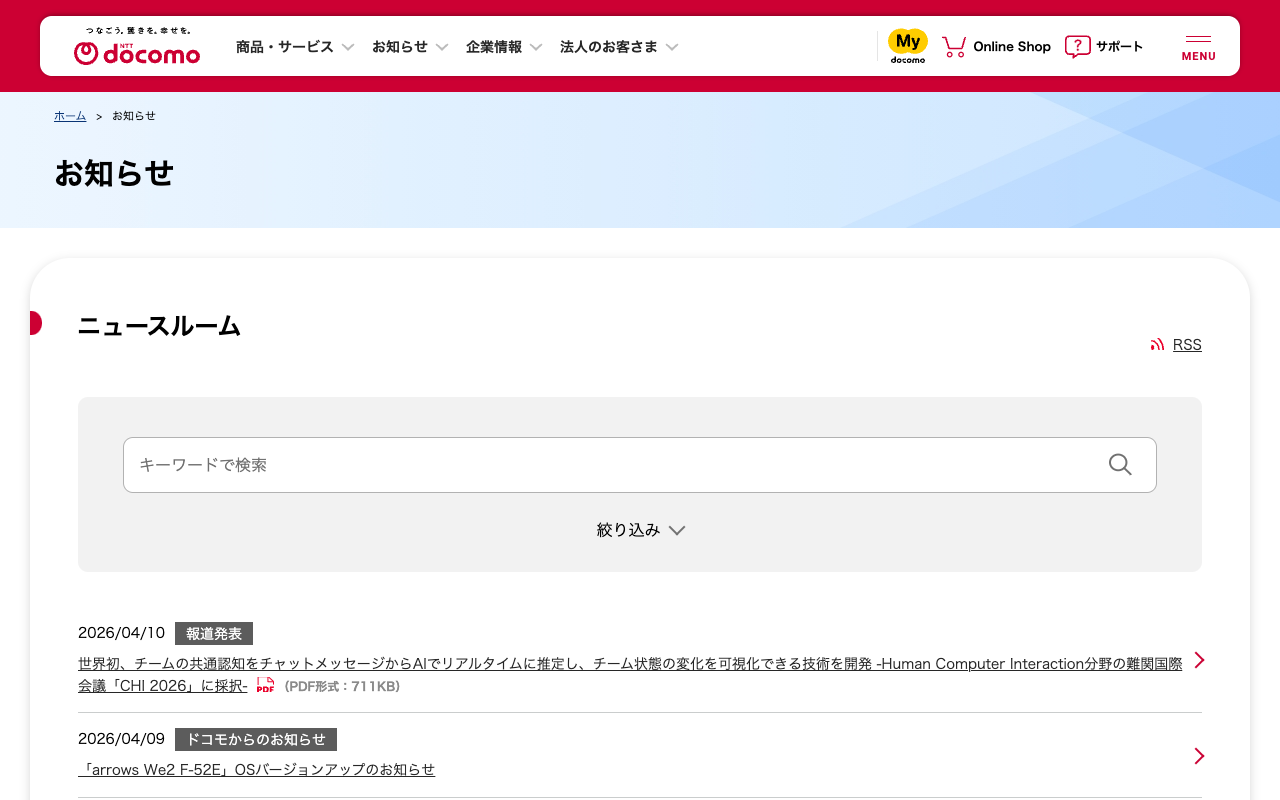Click the (PDF形式：711KB) file size text
Image resolution: width=1280 pixels, height=800 pixels.
click(342, 686)
